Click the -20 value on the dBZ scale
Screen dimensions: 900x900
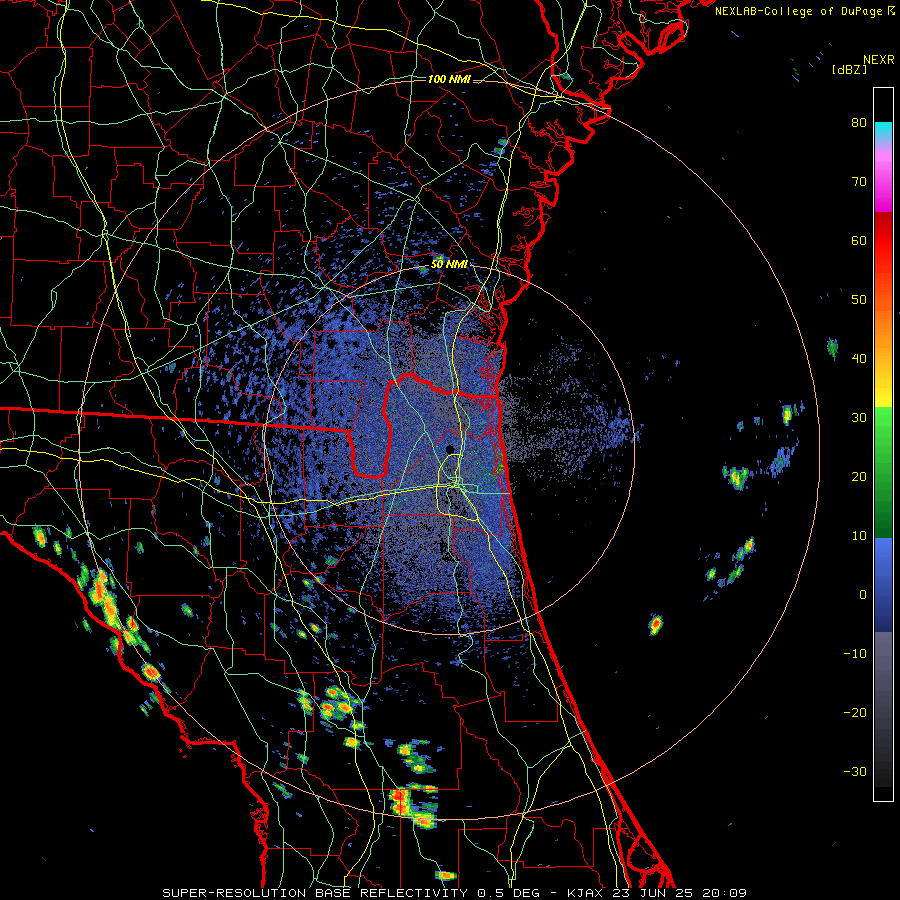pos(855,712)
